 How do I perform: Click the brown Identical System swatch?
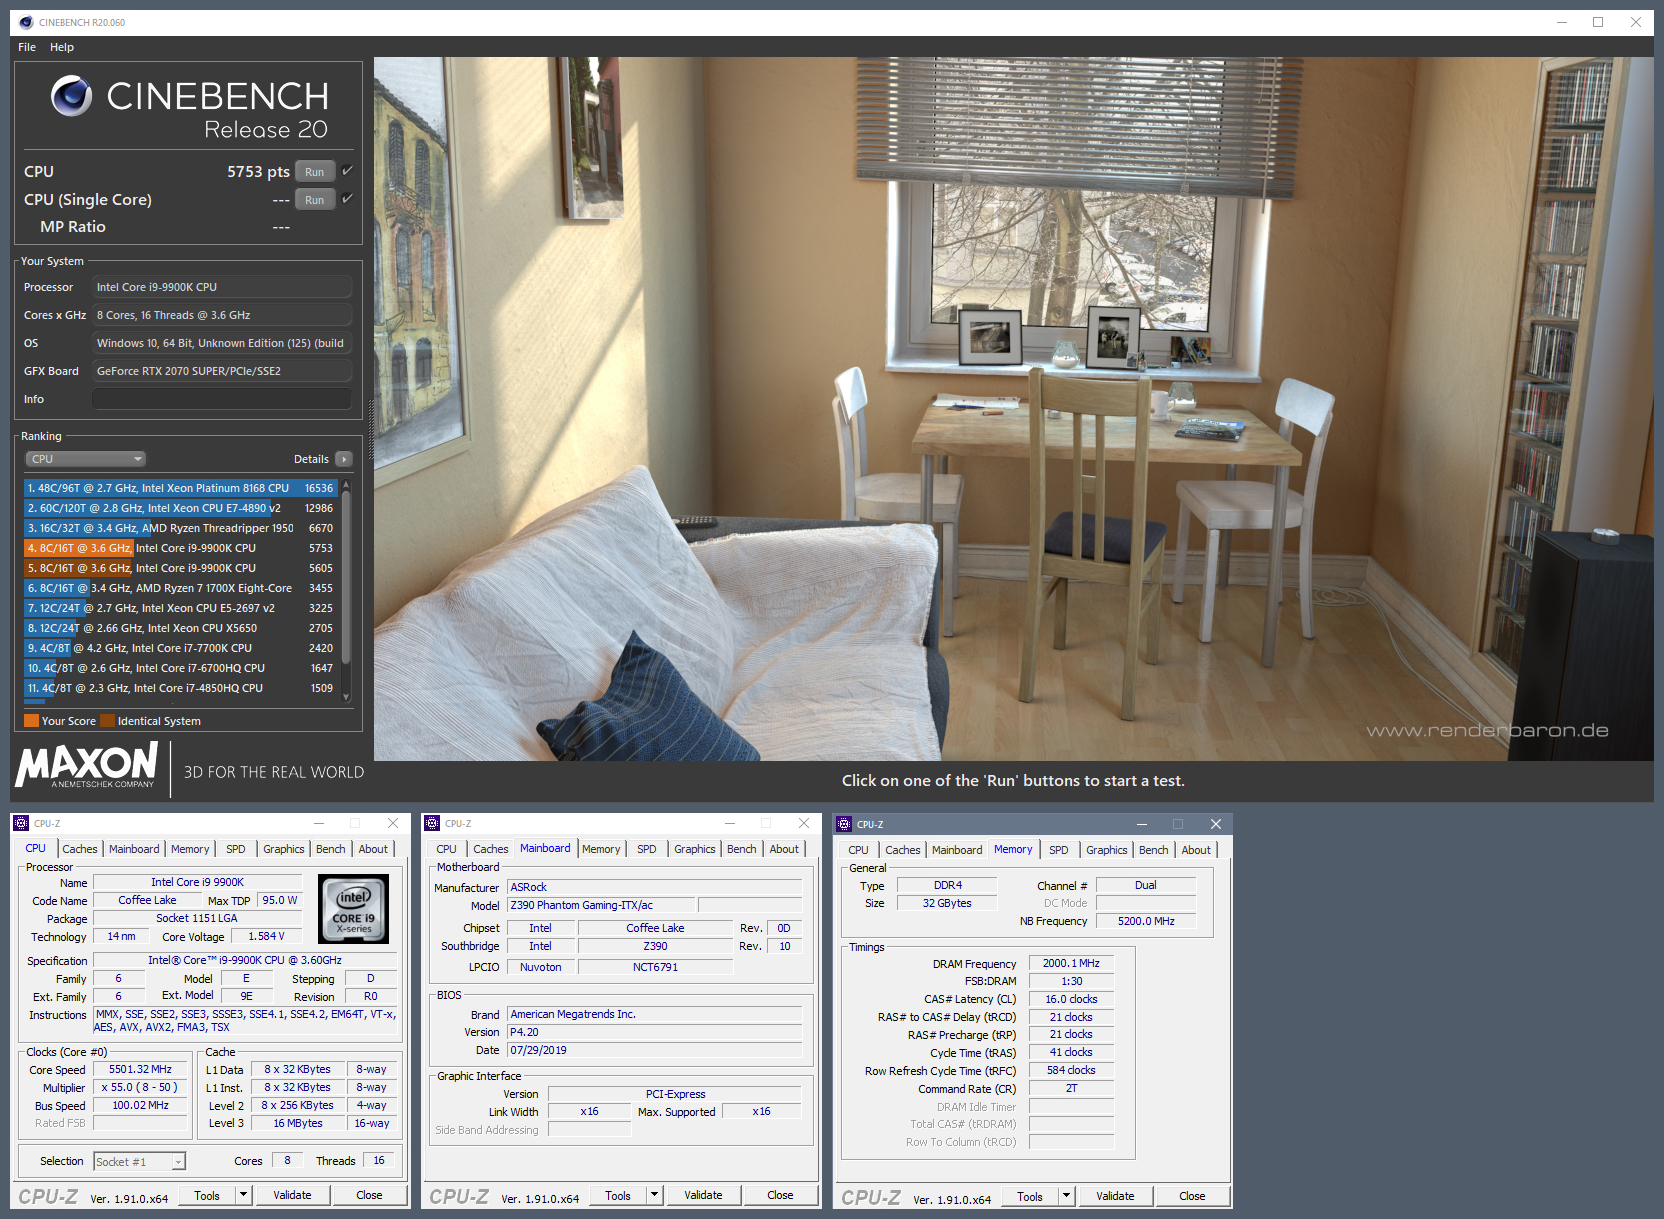[x=107, y=721]
